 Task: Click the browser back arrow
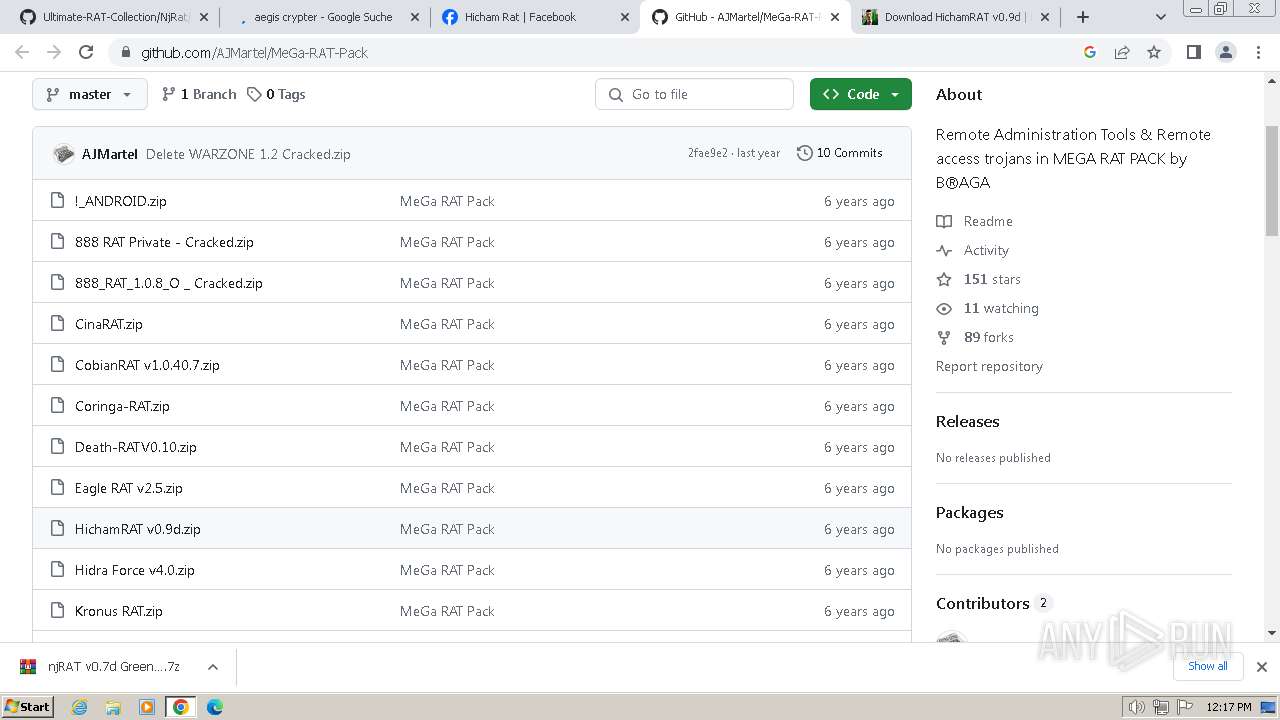(x=22, y=52)
